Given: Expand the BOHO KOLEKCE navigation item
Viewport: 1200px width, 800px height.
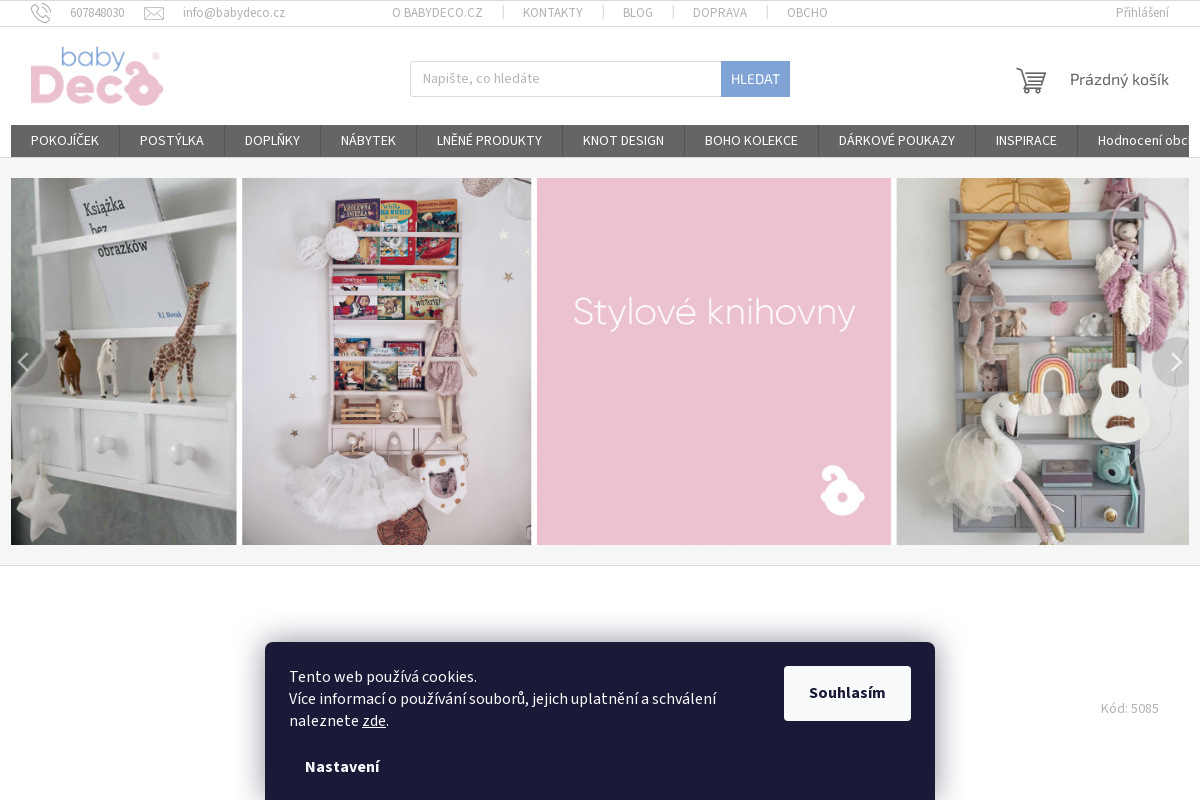Looking at the screenshot, I should click(751, 140).
